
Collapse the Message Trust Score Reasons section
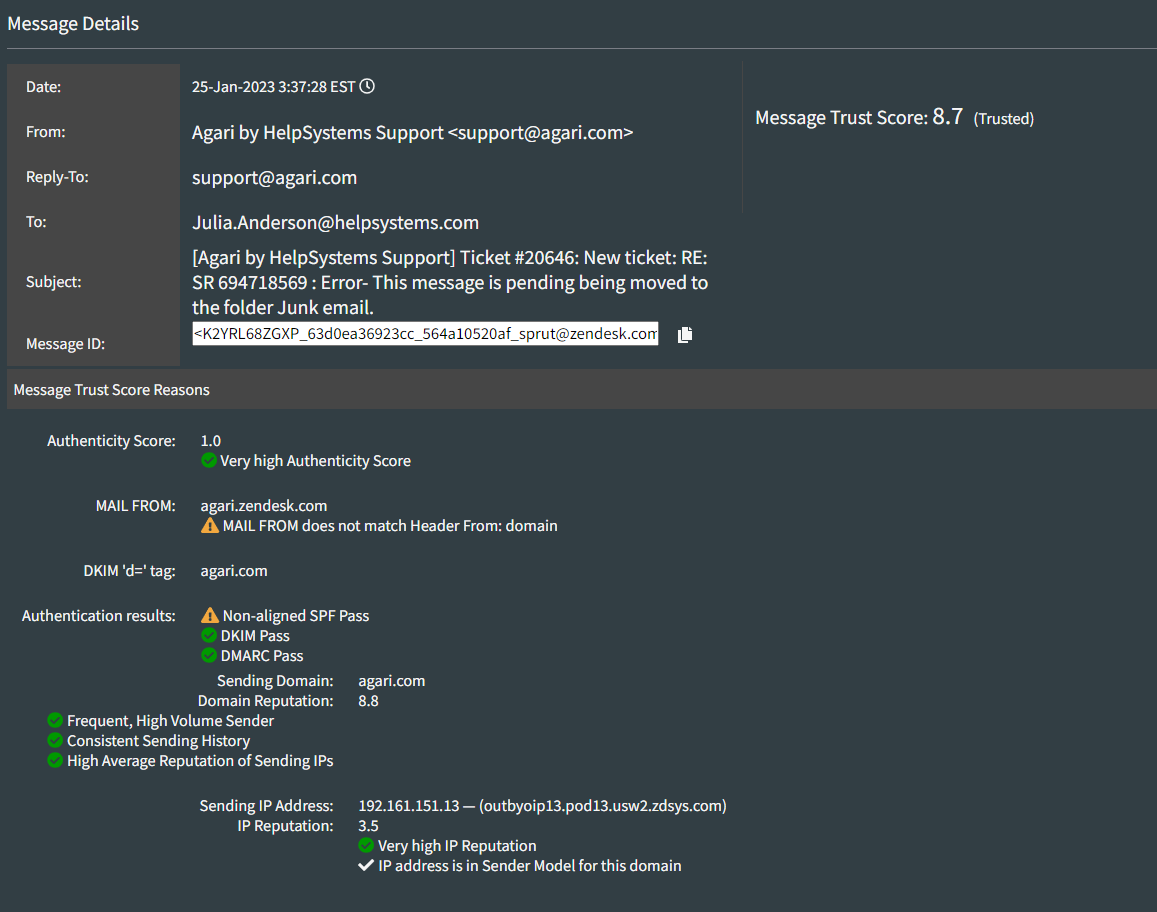coord(111,390)
